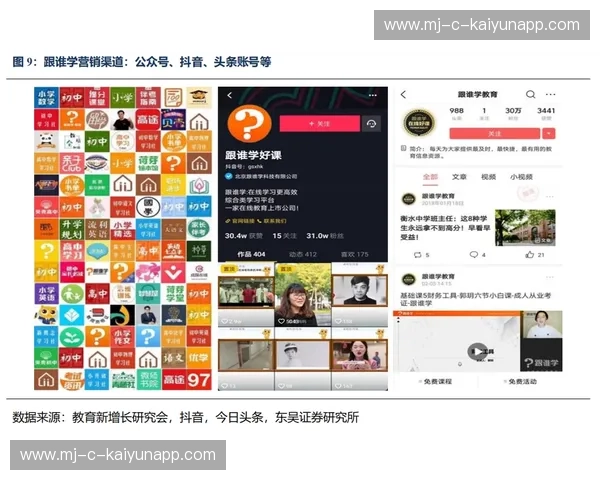The image size is (600, 480).
Task: Switch to the 文章 tab
Action: 459,176
